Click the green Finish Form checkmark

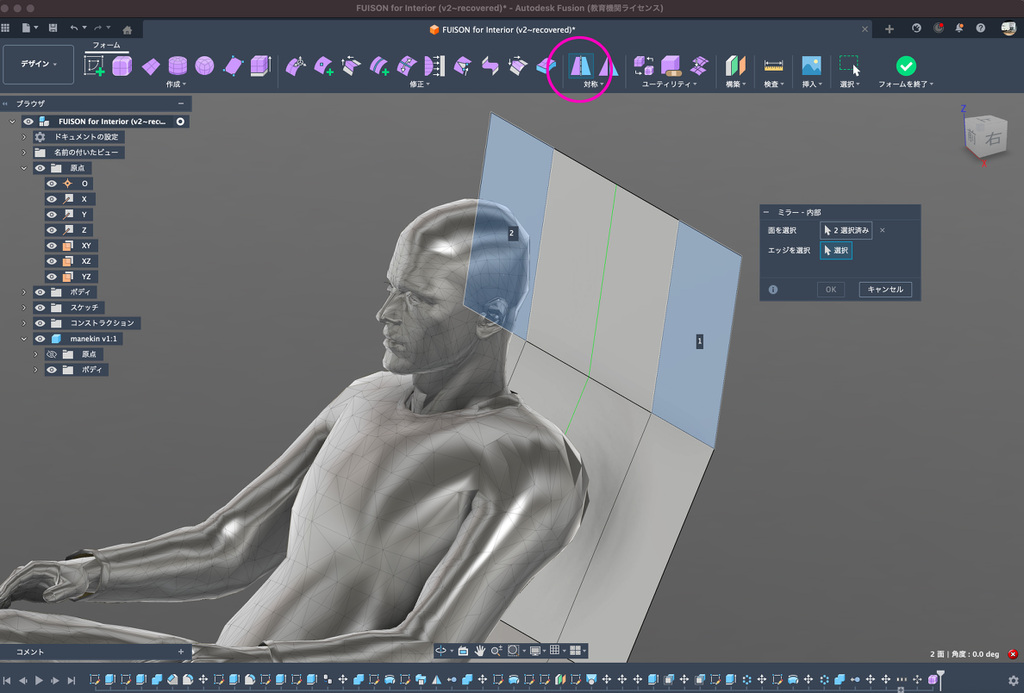pyautogui.click(x=905, y=66)
